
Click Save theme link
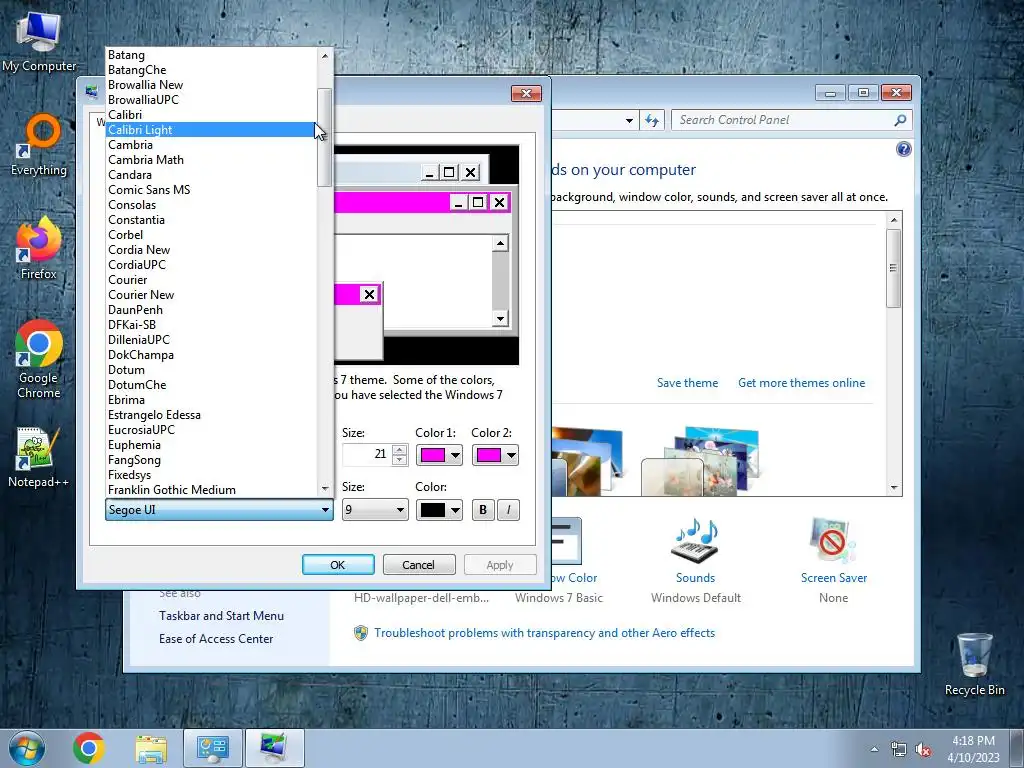tap(687, 383)
